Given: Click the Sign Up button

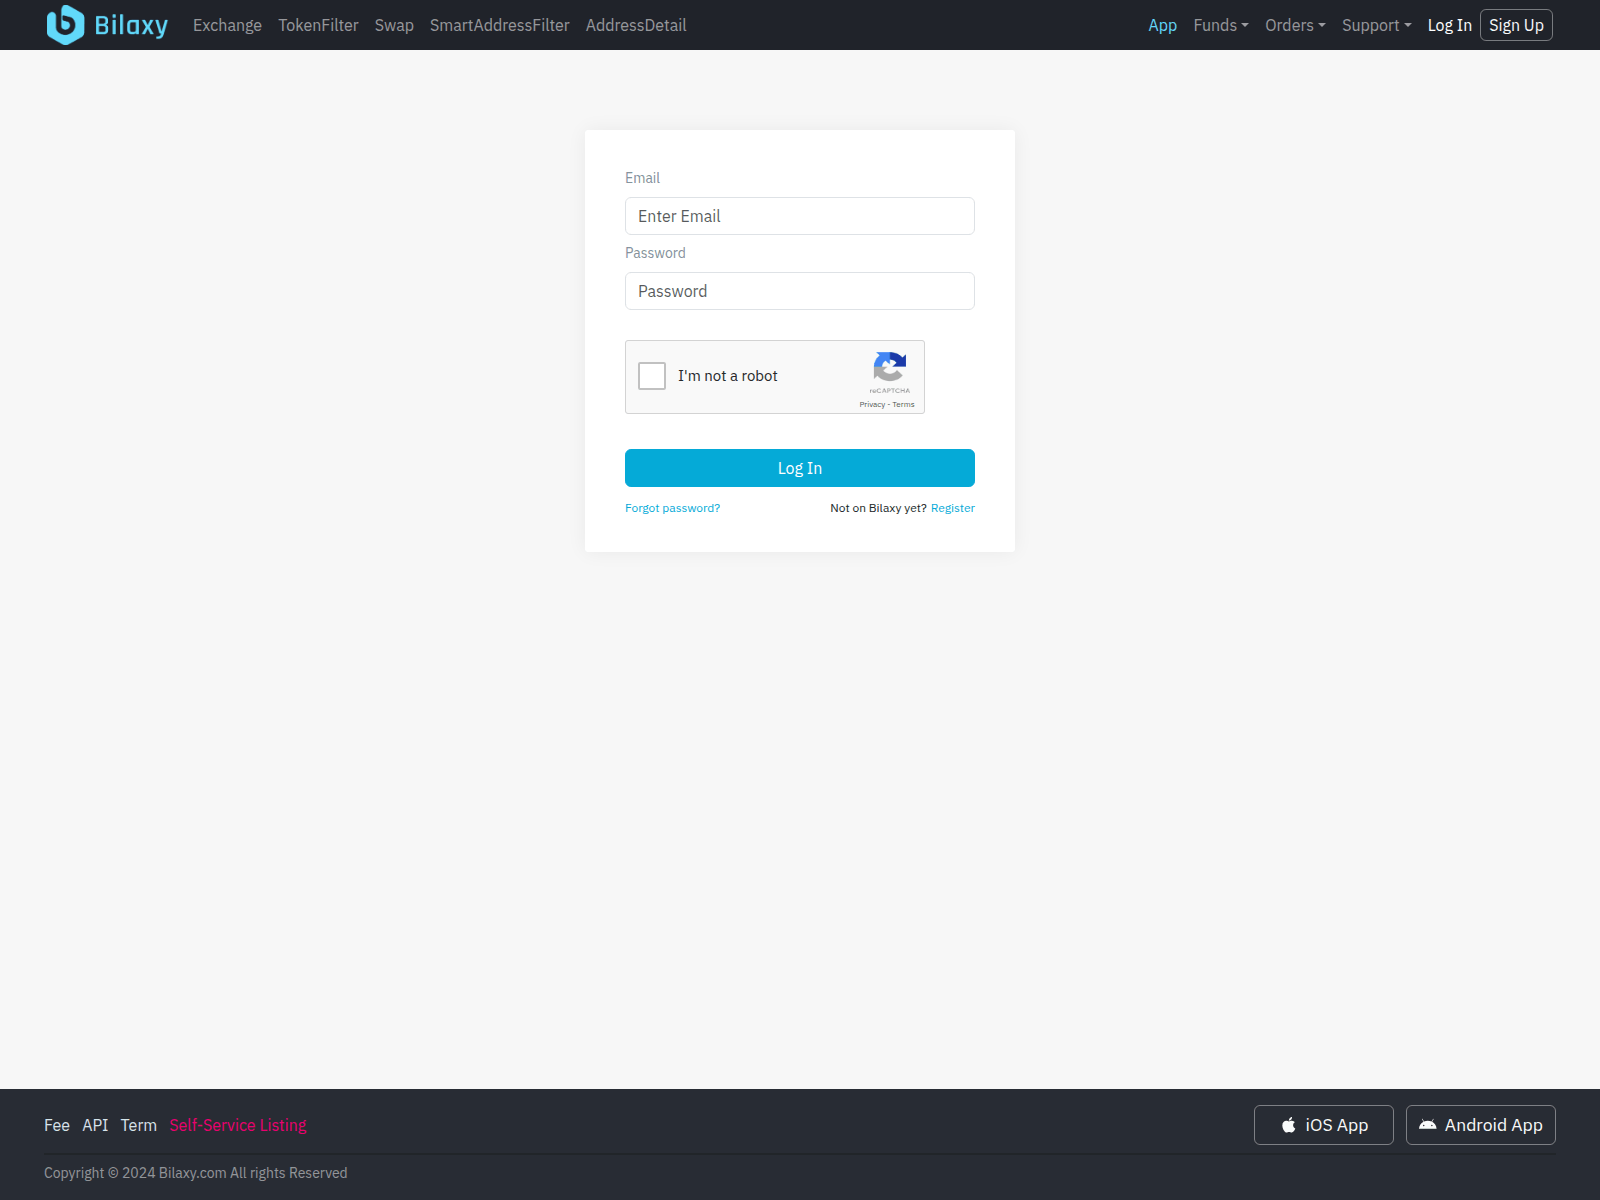Looking at the screenshot, I should 1516,25.
